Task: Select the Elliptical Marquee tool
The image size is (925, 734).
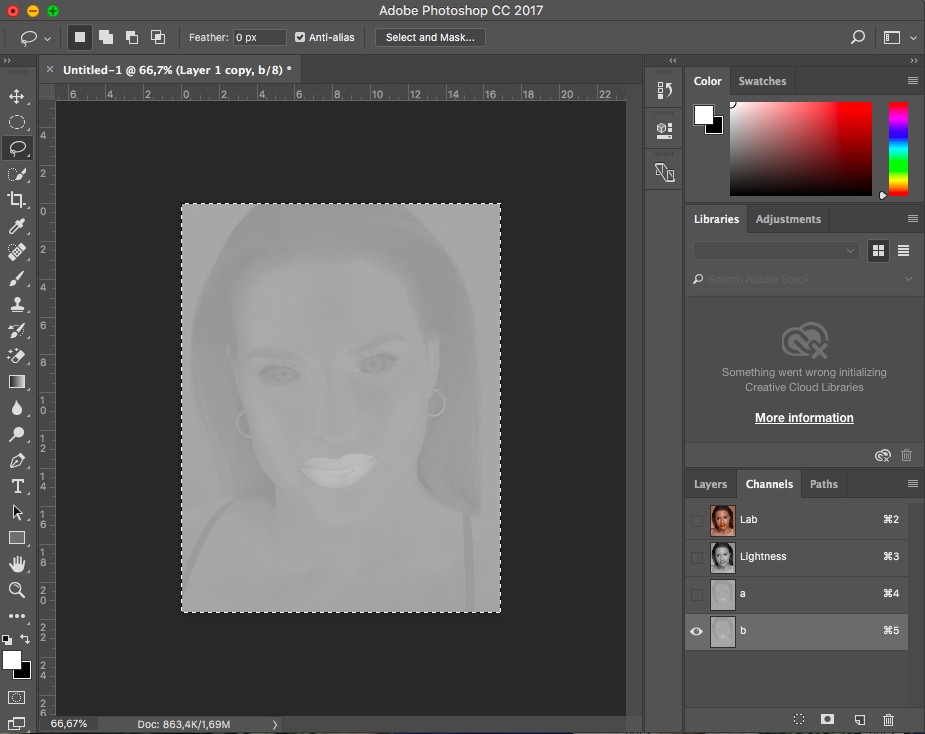Action: click(17, 122)
